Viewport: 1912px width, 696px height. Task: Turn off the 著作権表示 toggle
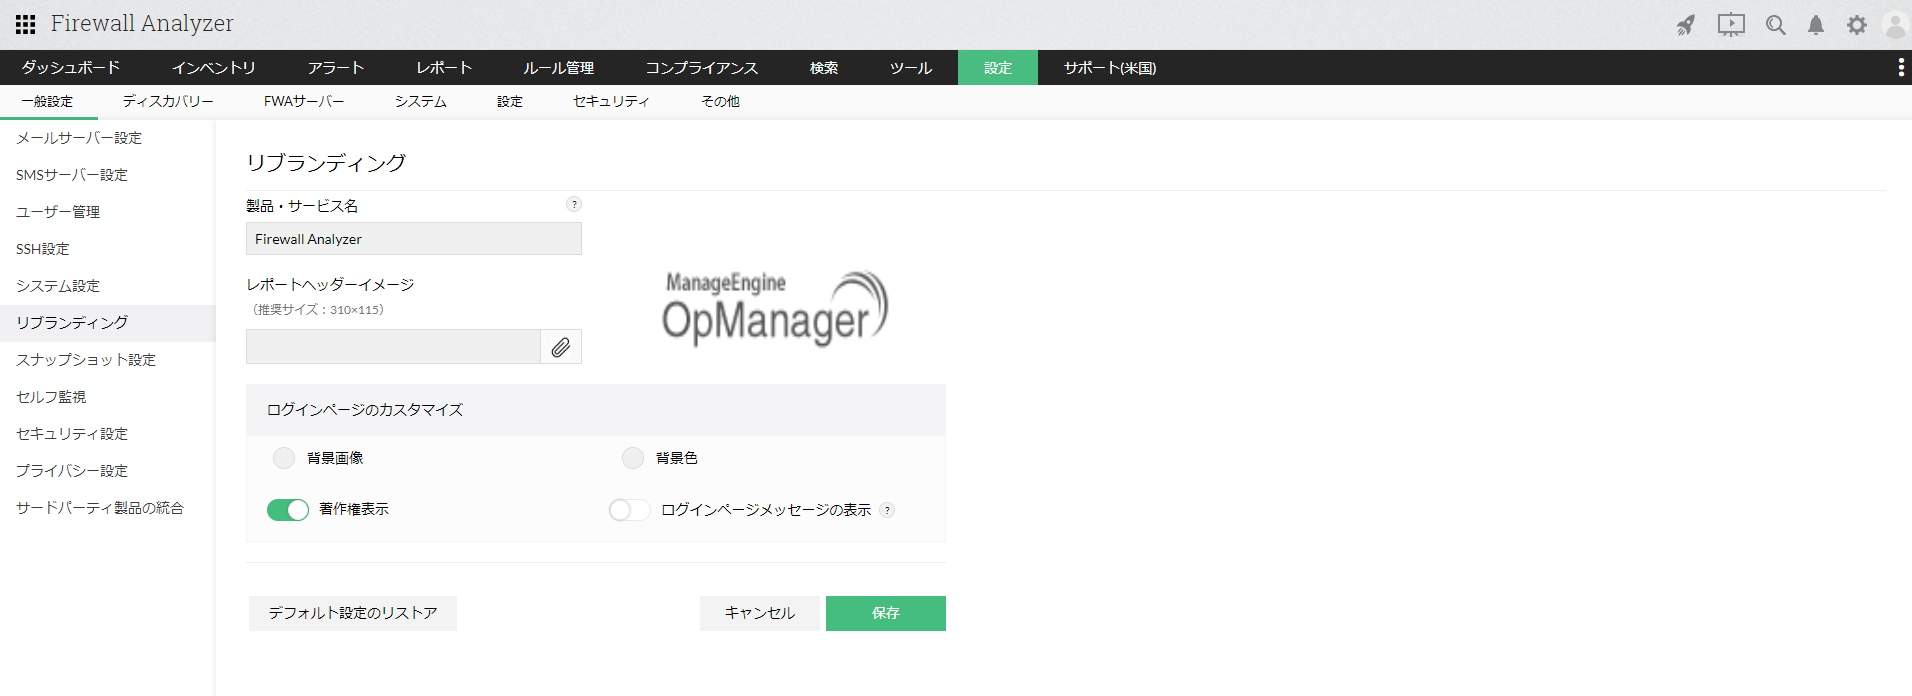288,510
